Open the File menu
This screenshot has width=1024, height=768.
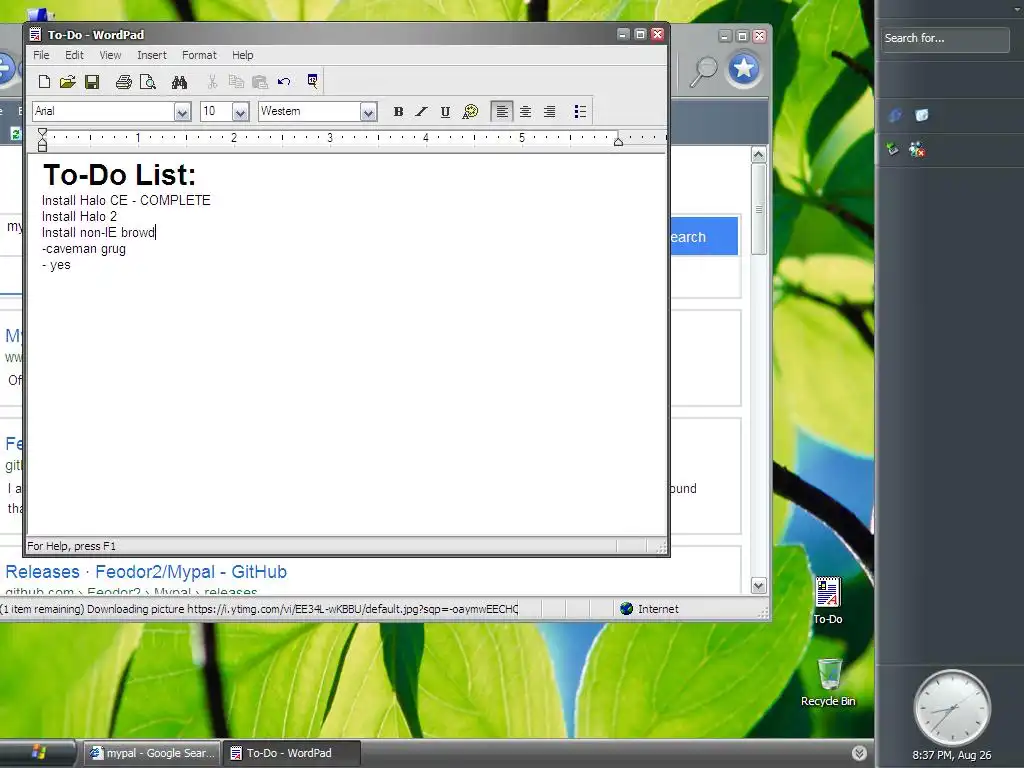41,55
